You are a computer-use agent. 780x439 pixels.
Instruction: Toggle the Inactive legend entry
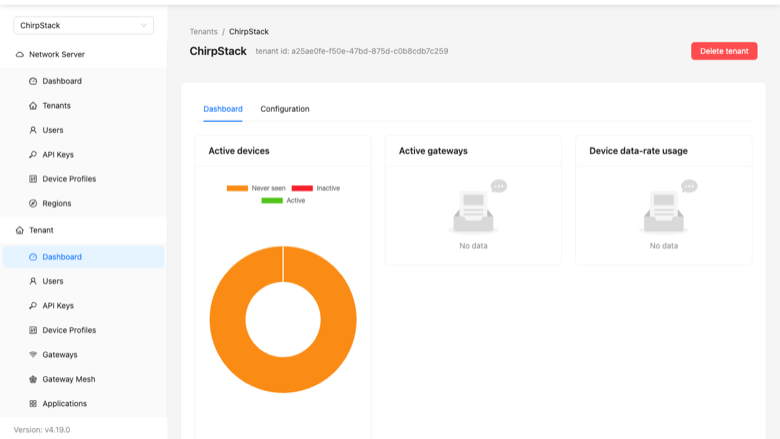click(x=316, y=188)
